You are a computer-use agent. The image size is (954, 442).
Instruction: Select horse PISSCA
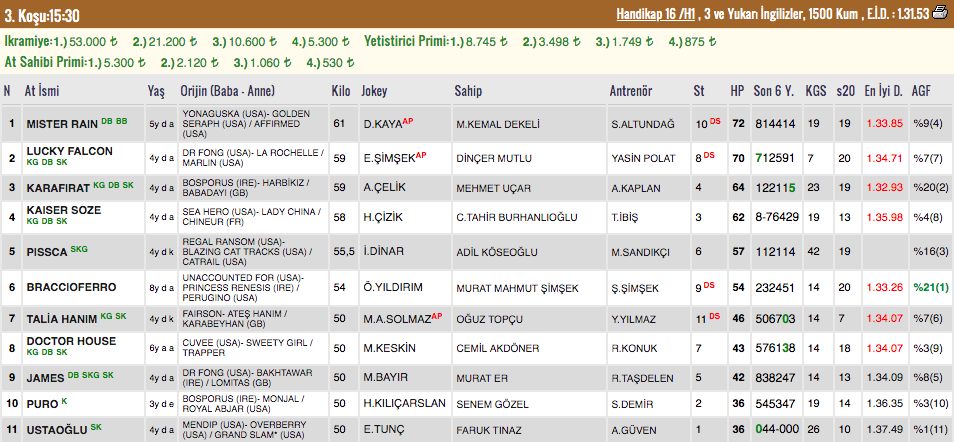click(47, 253)
